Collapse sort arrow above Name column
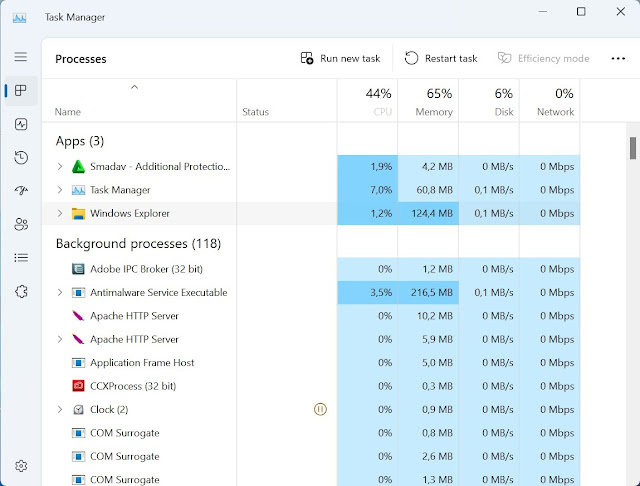The height and width of the screenshot is (486, 640). [x=134, y=87]
